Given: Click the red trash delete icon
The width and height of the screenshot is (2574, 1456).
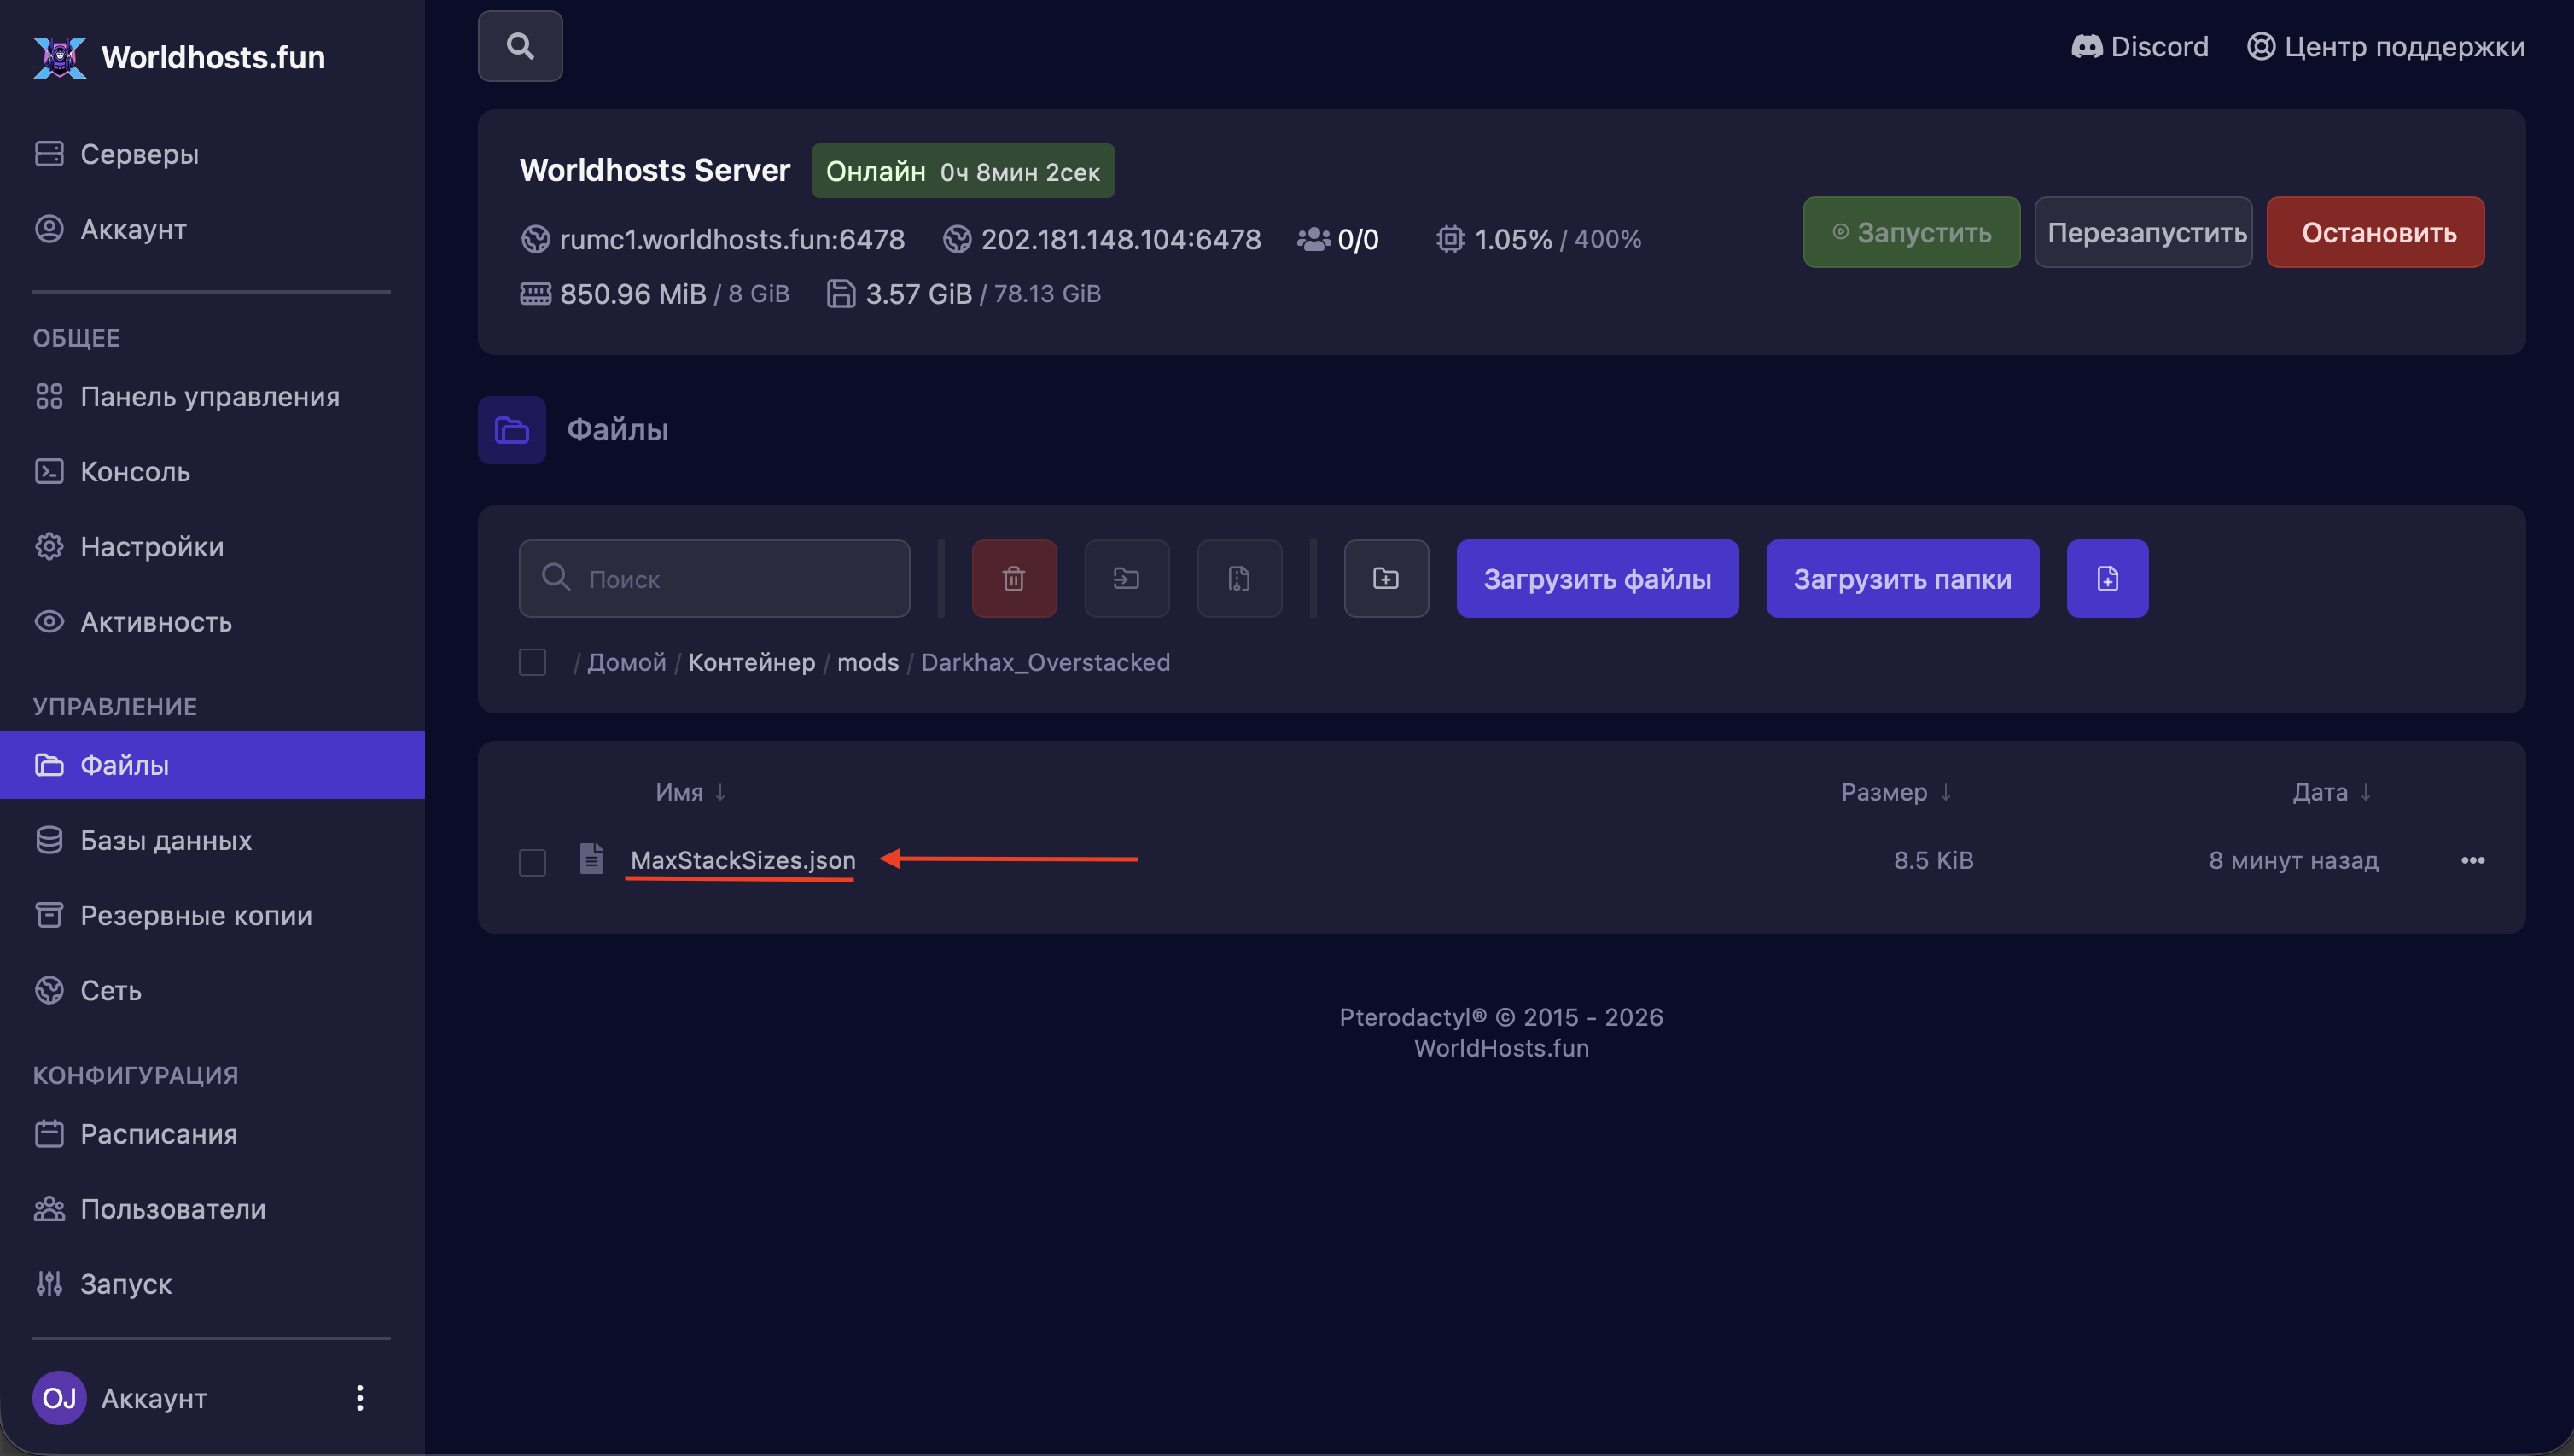Looking at the screenshot, I should click(1013, 578).
